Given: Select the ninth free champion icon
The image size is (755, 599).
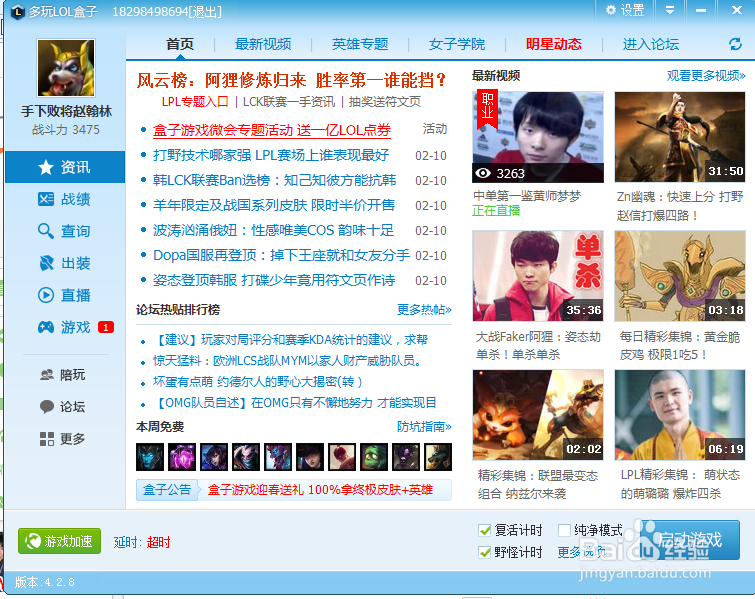Looking at the screenshot, I should (406, 457).
